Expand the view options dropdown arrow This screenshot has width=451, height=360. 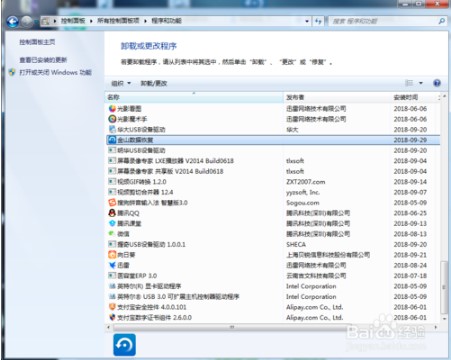(x=421, y=83)
